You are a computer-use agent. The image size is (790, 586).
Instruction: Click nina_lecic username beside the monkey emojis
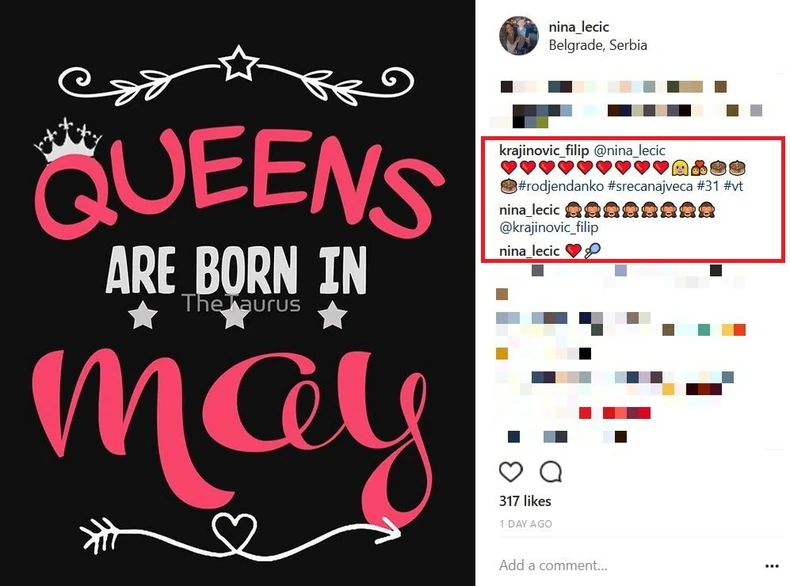(x=530, y=211)
